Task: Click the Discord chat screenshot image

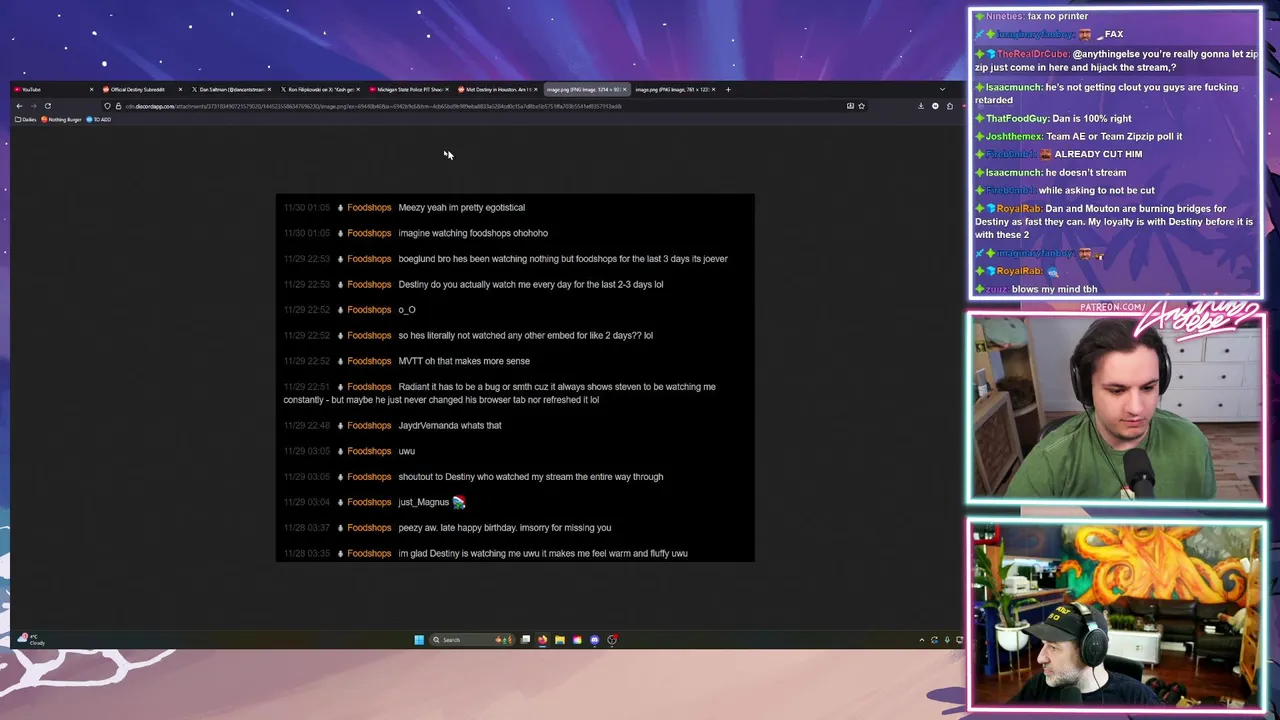Action: pos(515,377)
